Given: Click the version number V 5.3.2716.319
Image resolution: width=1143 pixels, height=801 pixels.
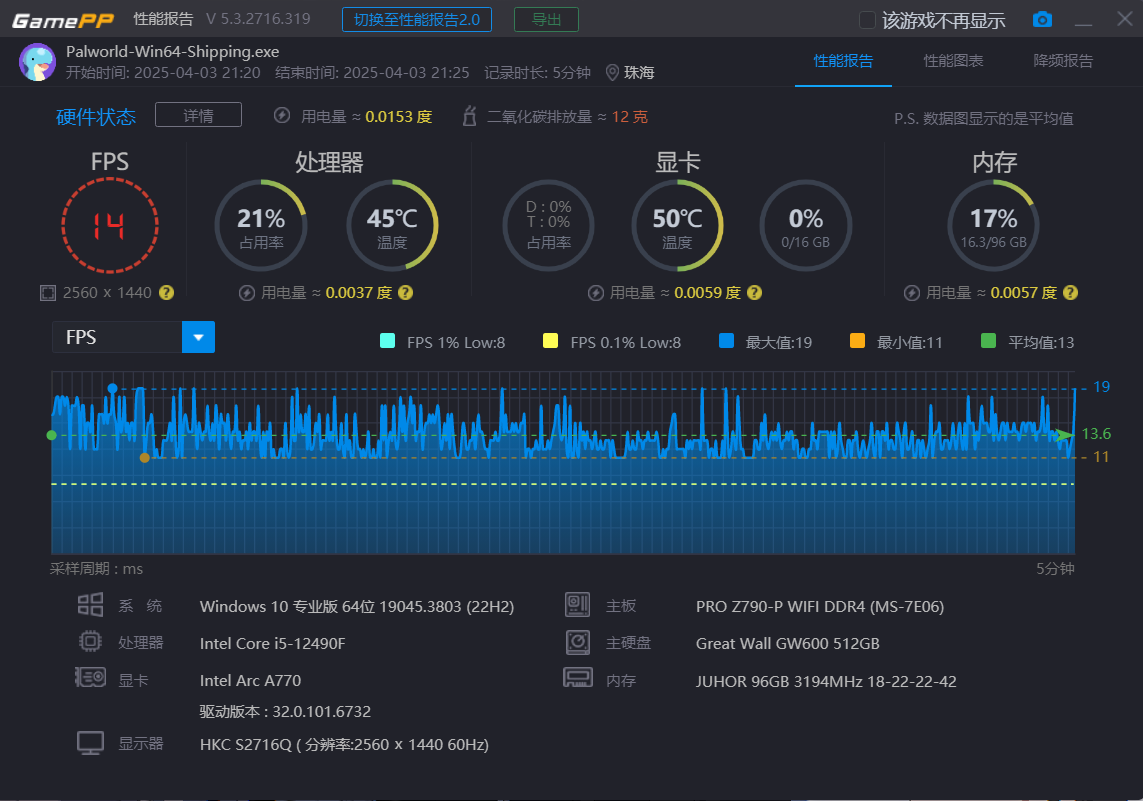Looking at the screenshot, I should point(258,19).
